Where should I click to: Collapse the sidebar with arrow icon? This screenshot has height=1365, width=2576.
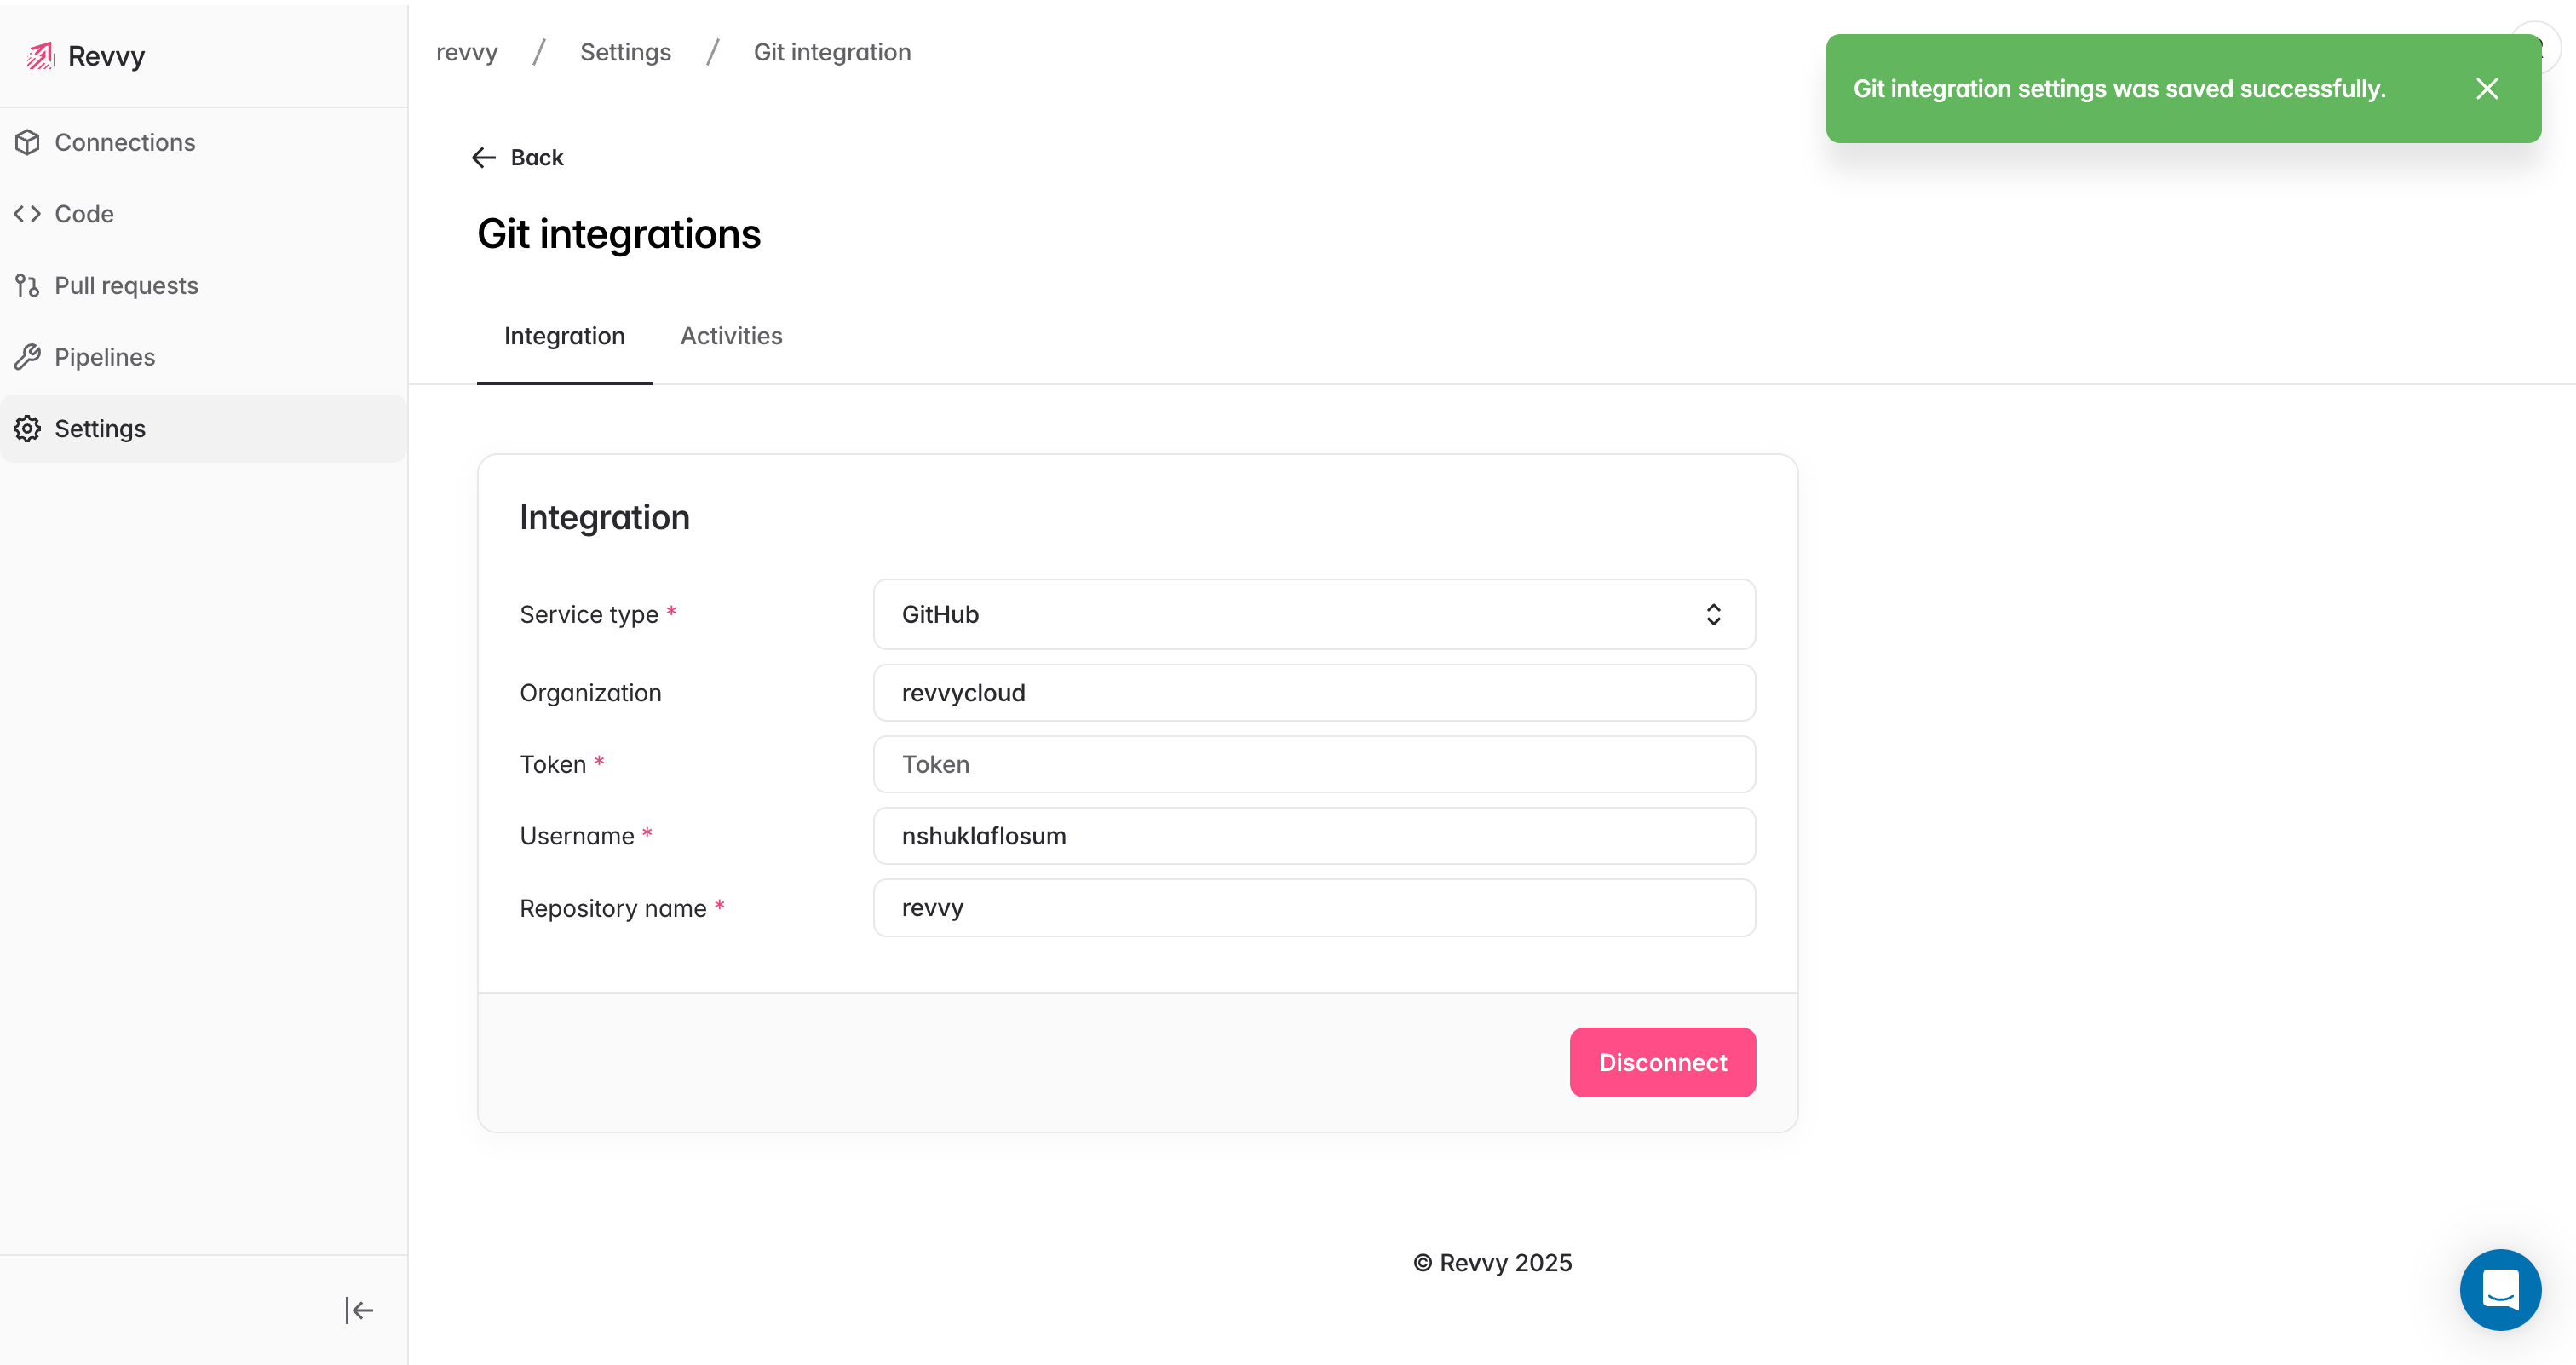tap(358, 1310)
